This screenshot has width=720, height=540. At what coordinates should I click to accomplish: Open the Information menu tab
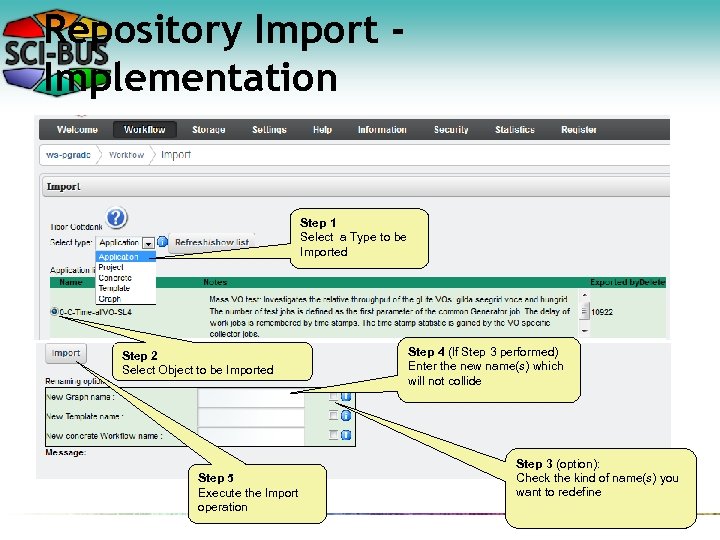click(382, 130)
